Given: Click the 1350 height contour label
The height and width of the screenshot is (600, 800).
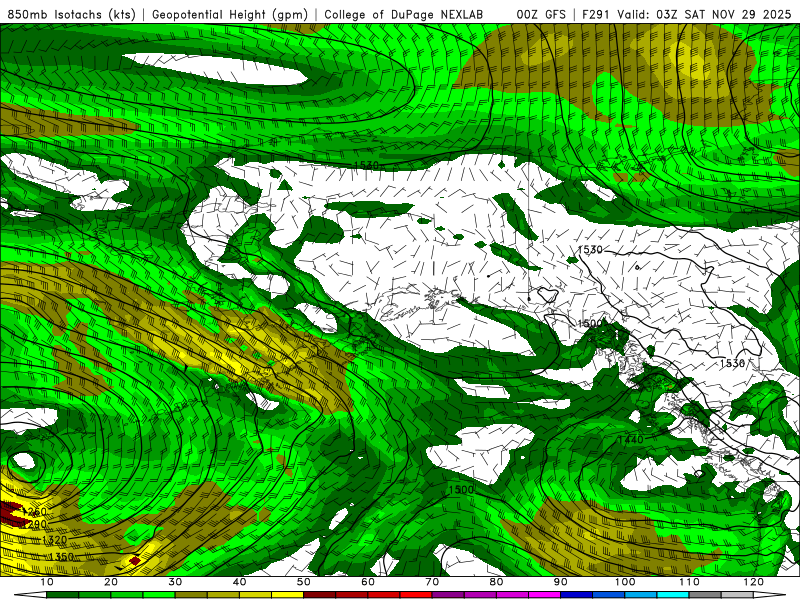Looking at the screenshot, I should pos(61,557).
